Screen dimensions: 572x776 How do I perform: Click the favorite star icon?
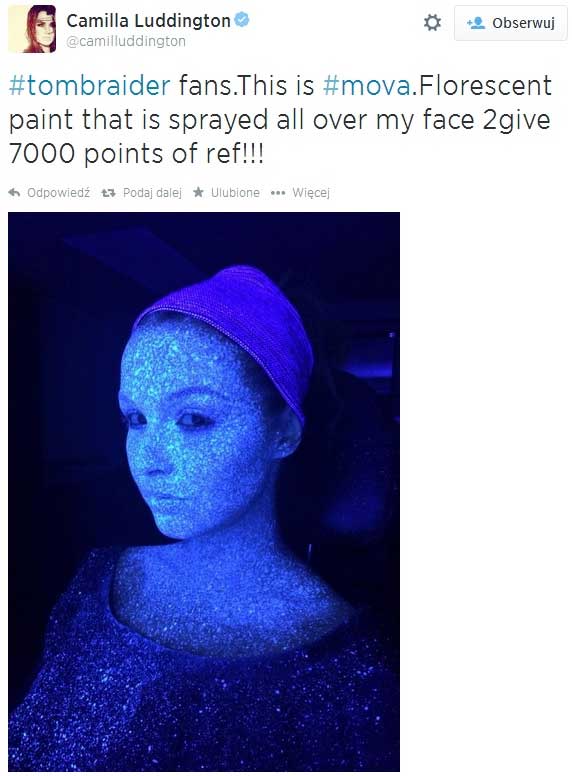tap(198, 192)
